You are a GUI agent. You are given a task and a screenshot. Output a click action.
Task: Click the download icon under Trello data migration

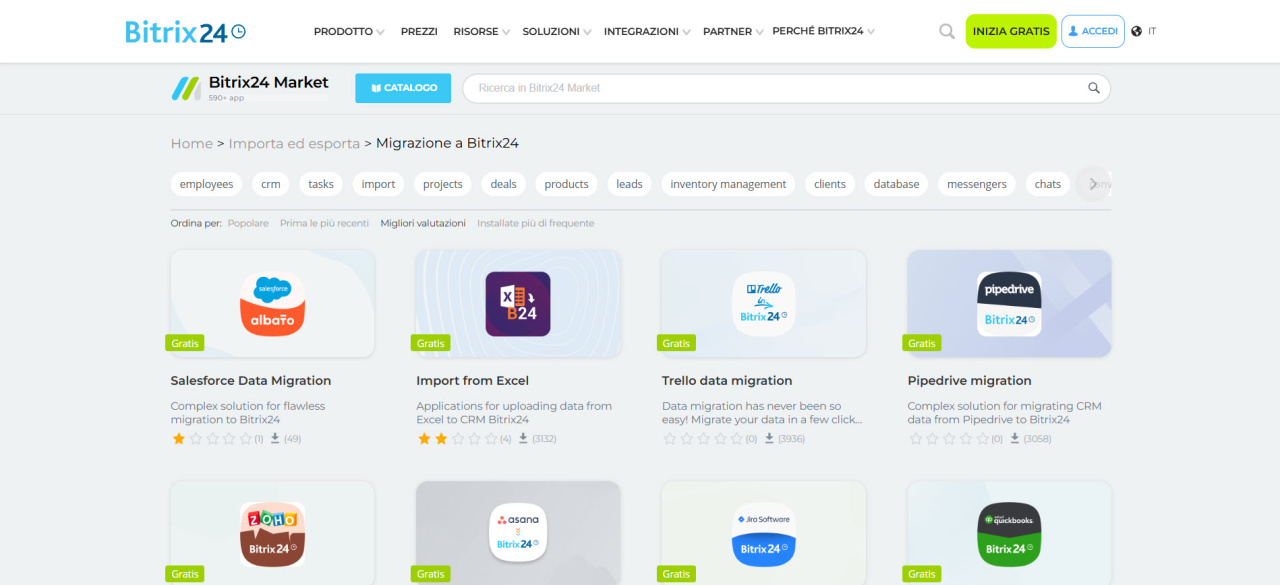click(769, 438)
